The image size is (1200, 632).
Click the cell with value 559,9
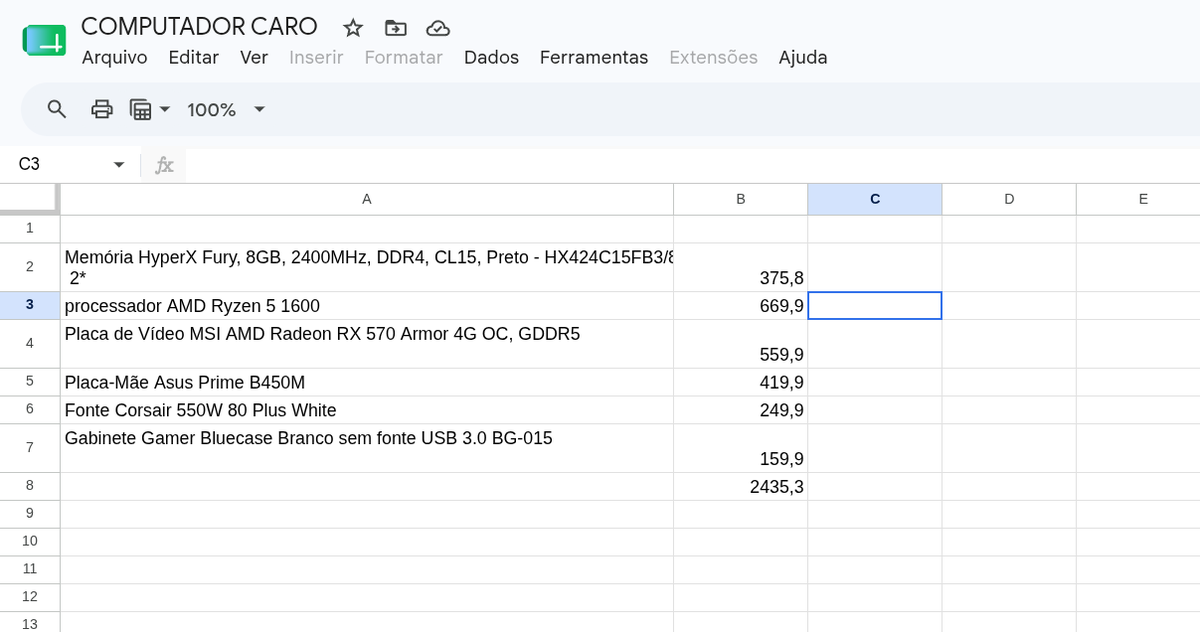pos(741,344)
